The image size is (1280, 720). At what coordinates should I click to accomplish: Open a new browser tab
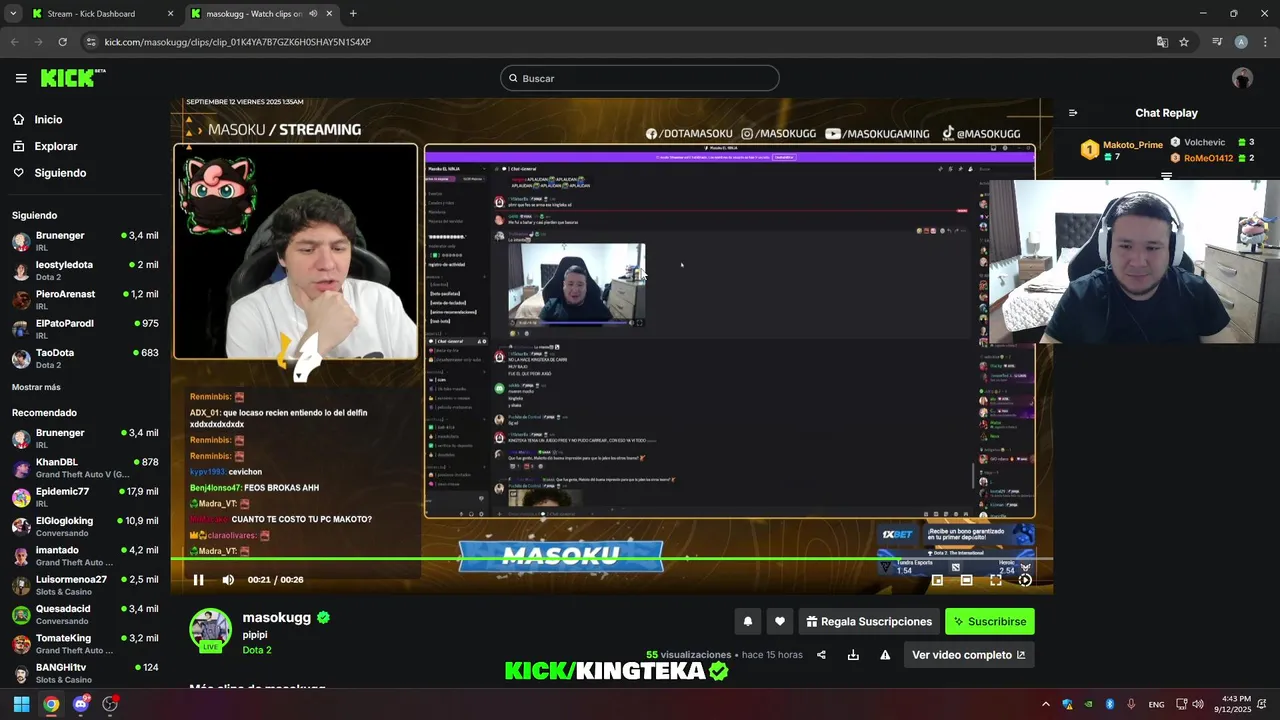coord(353,14)
